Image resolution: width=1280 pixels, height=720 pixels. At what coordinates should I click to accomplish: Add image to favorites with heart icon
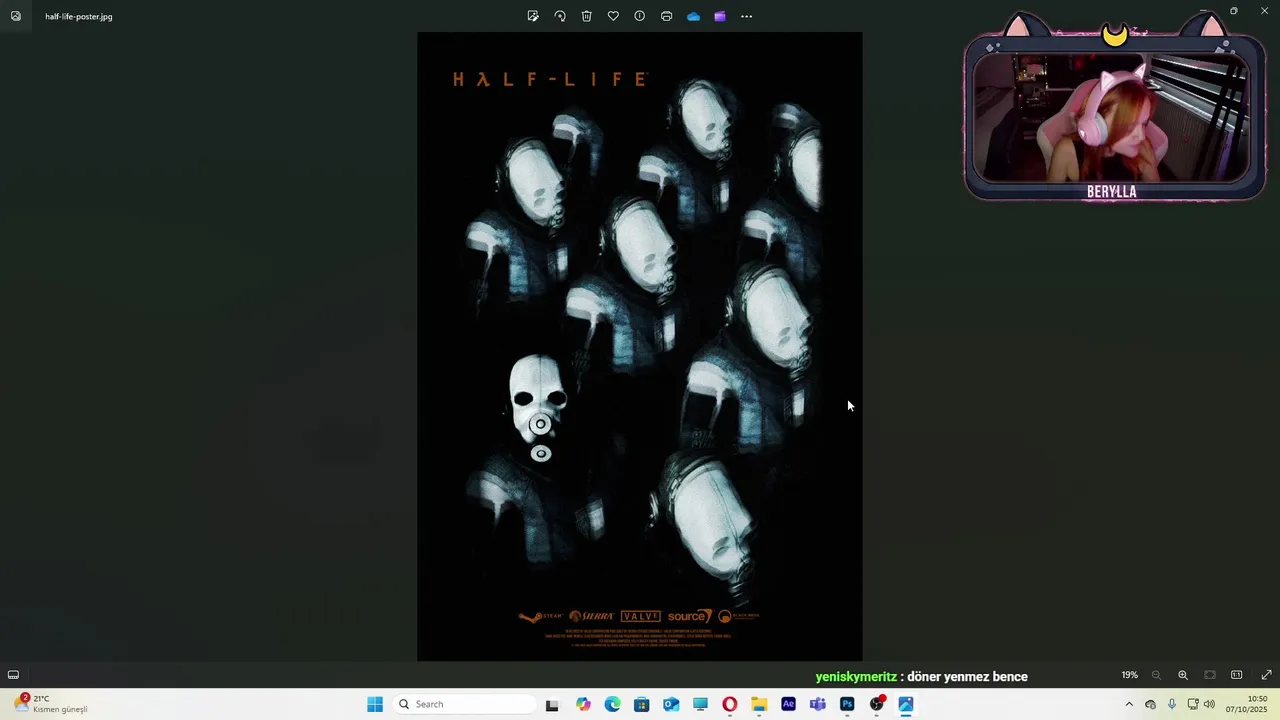click(x=613, y=16)
